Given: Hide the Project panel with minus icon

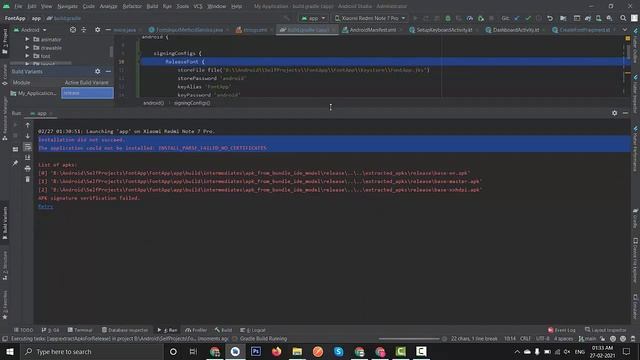Looking at the screenshot, I should (x=108, y=30).
